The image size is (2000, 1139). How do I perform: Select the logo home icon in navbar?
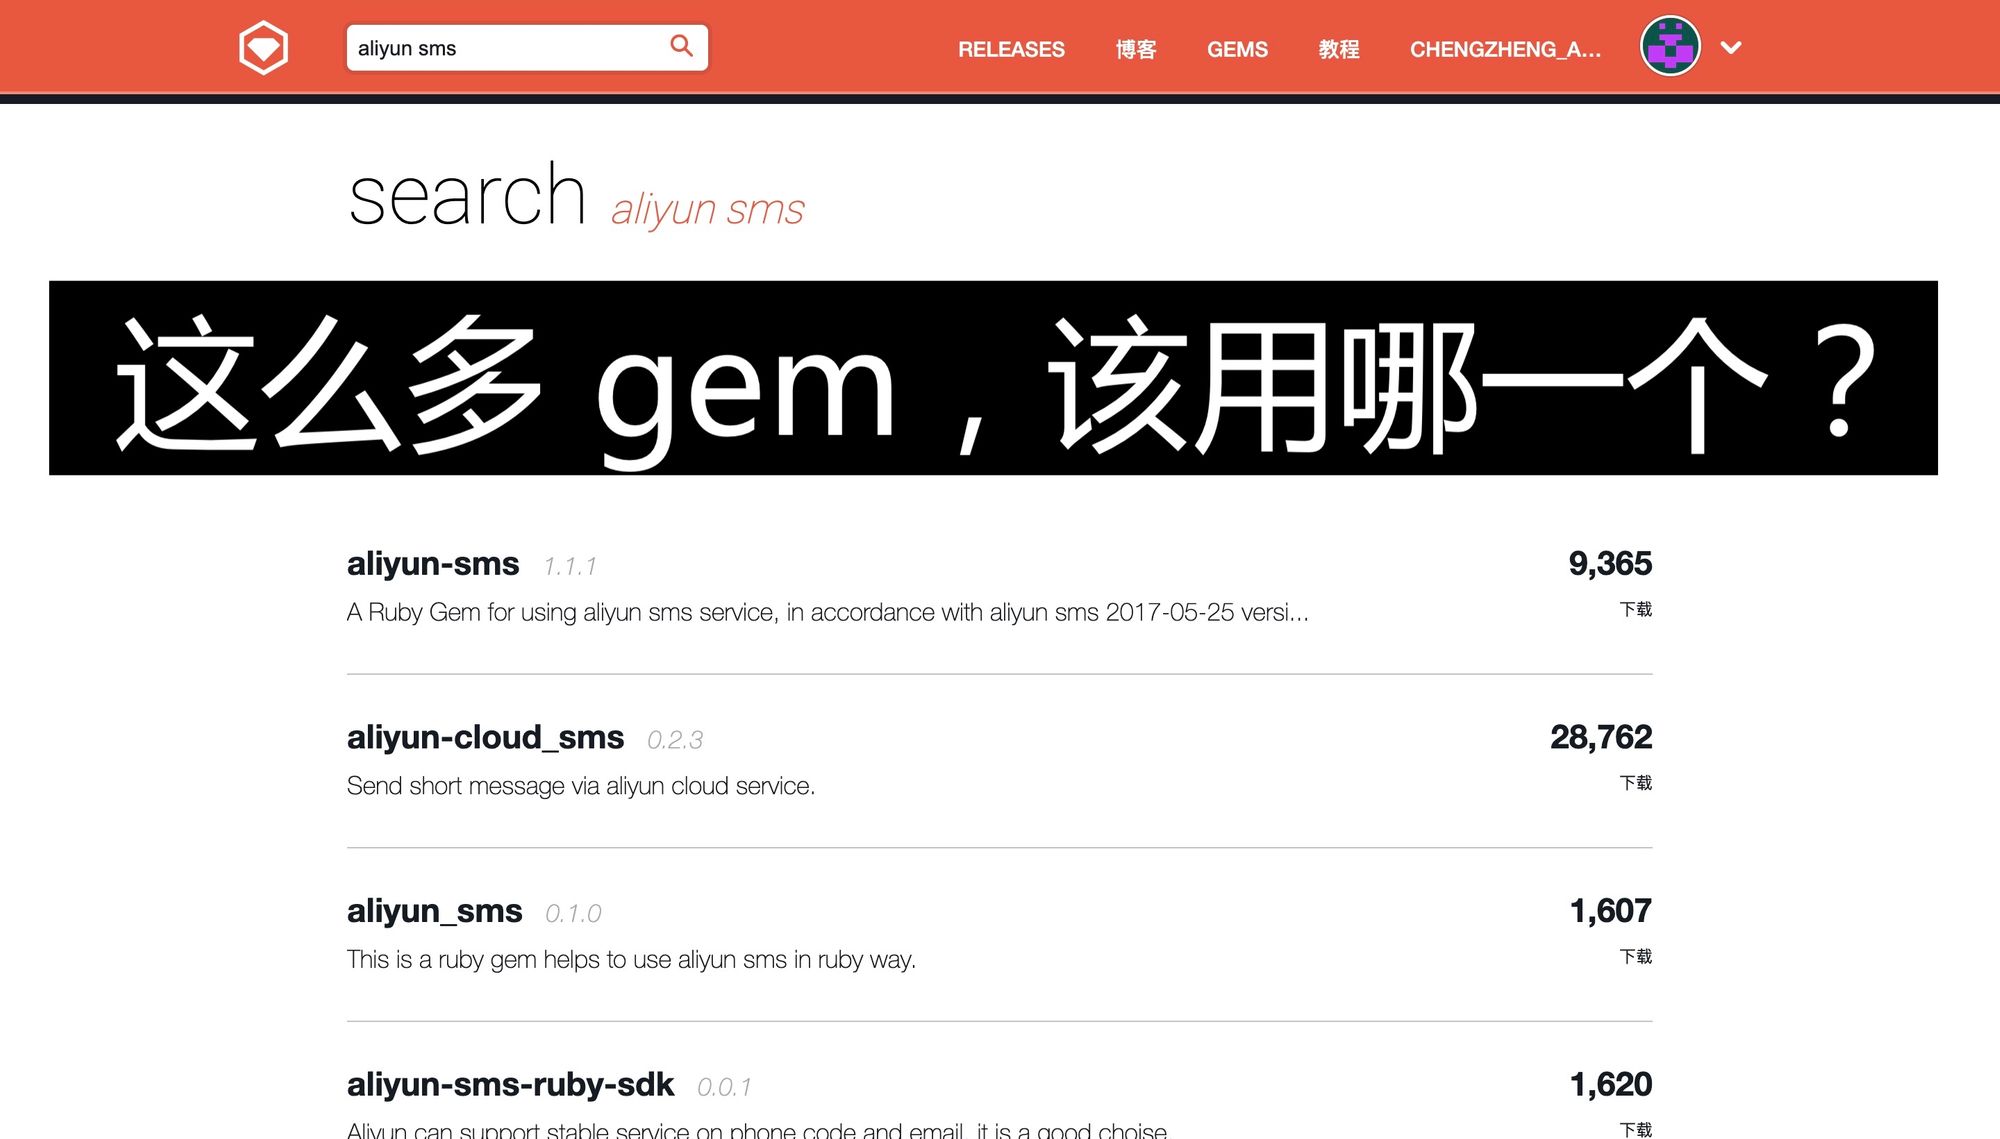click(x=262, y=46)
